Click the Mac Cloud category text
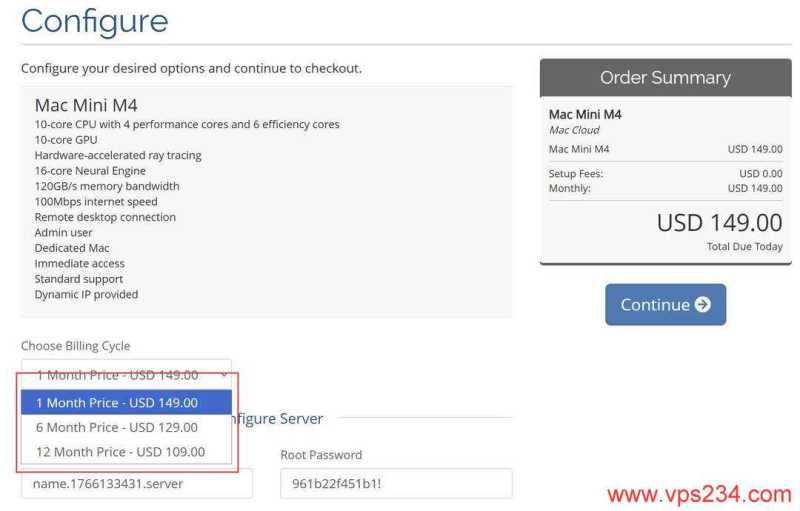Screen dimensions: 800x511 pos(574,130)
